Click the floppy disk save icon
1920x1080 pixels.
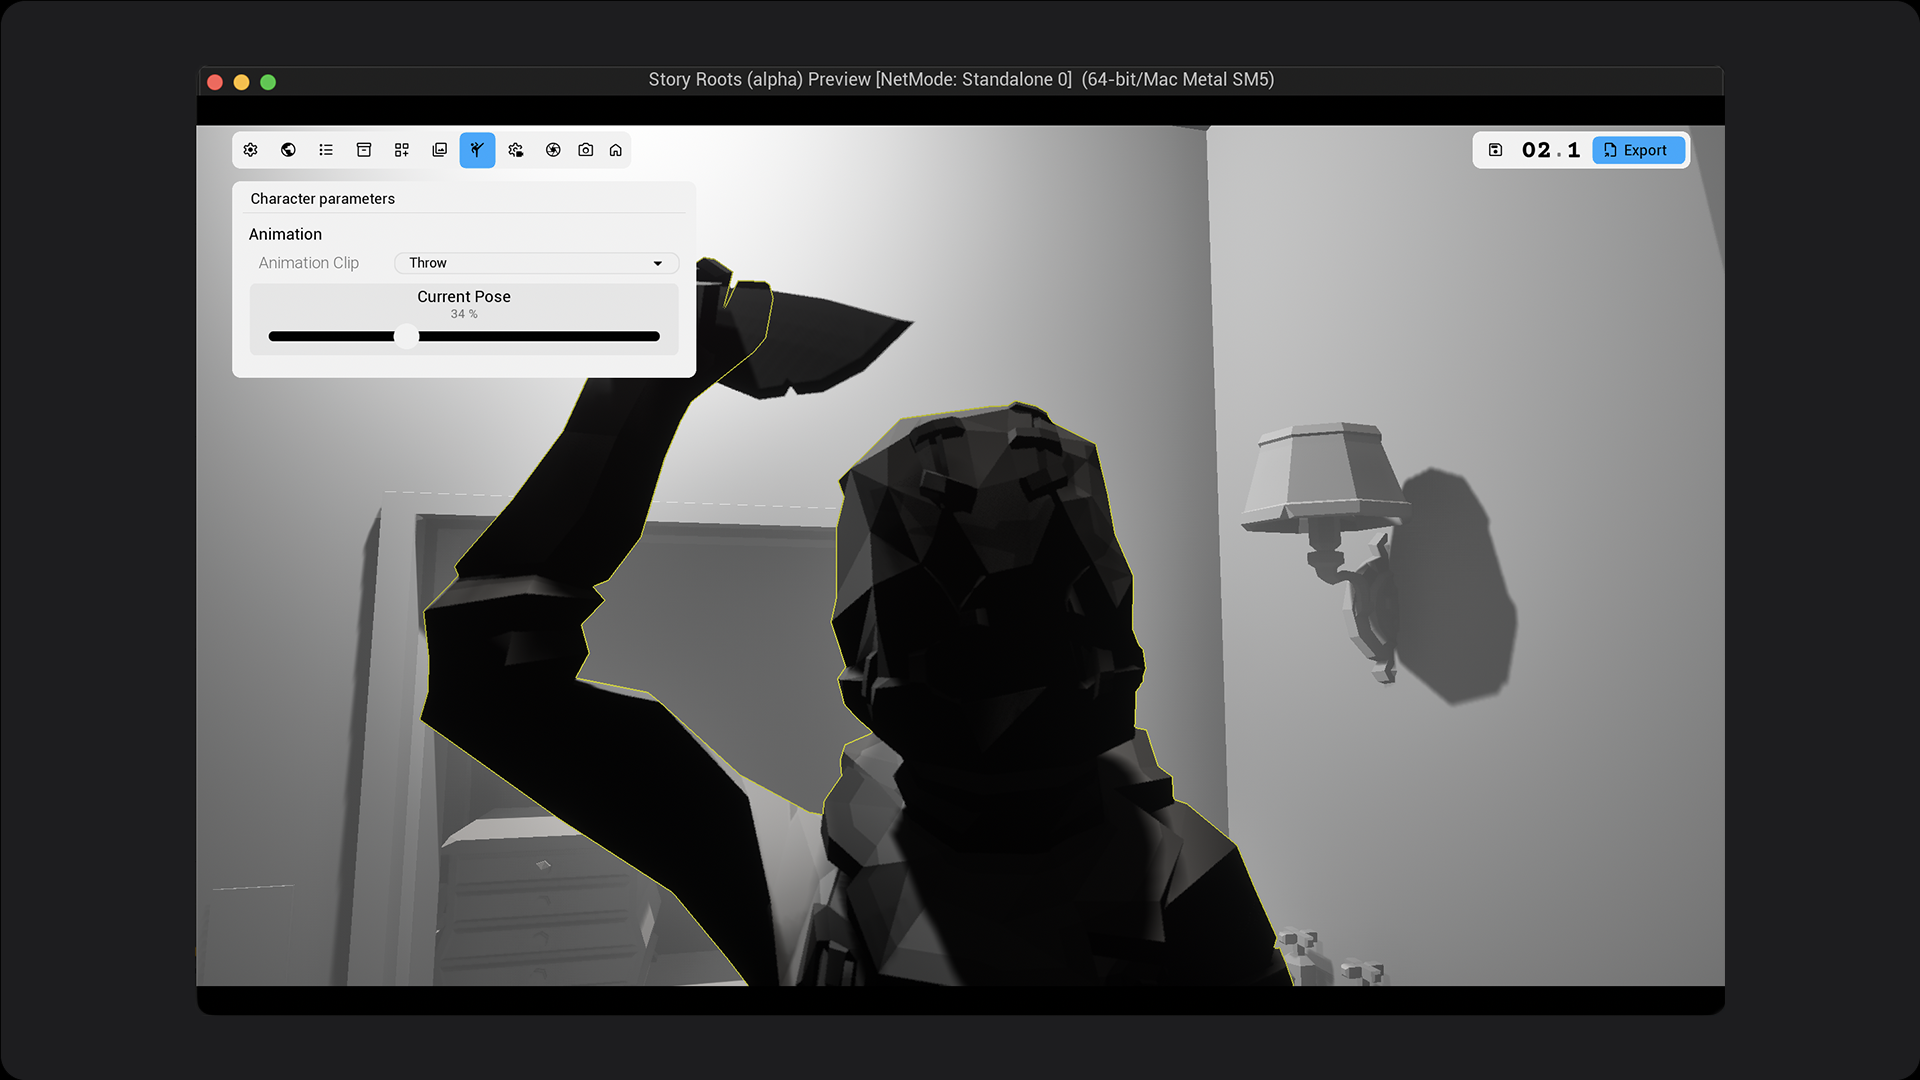point(1495,150)
